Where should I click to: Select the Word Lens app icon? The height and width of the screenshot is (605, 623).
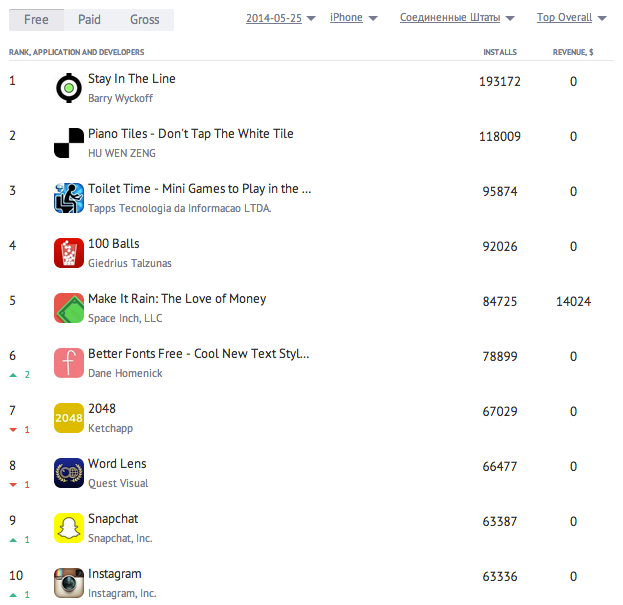point(68,473)
